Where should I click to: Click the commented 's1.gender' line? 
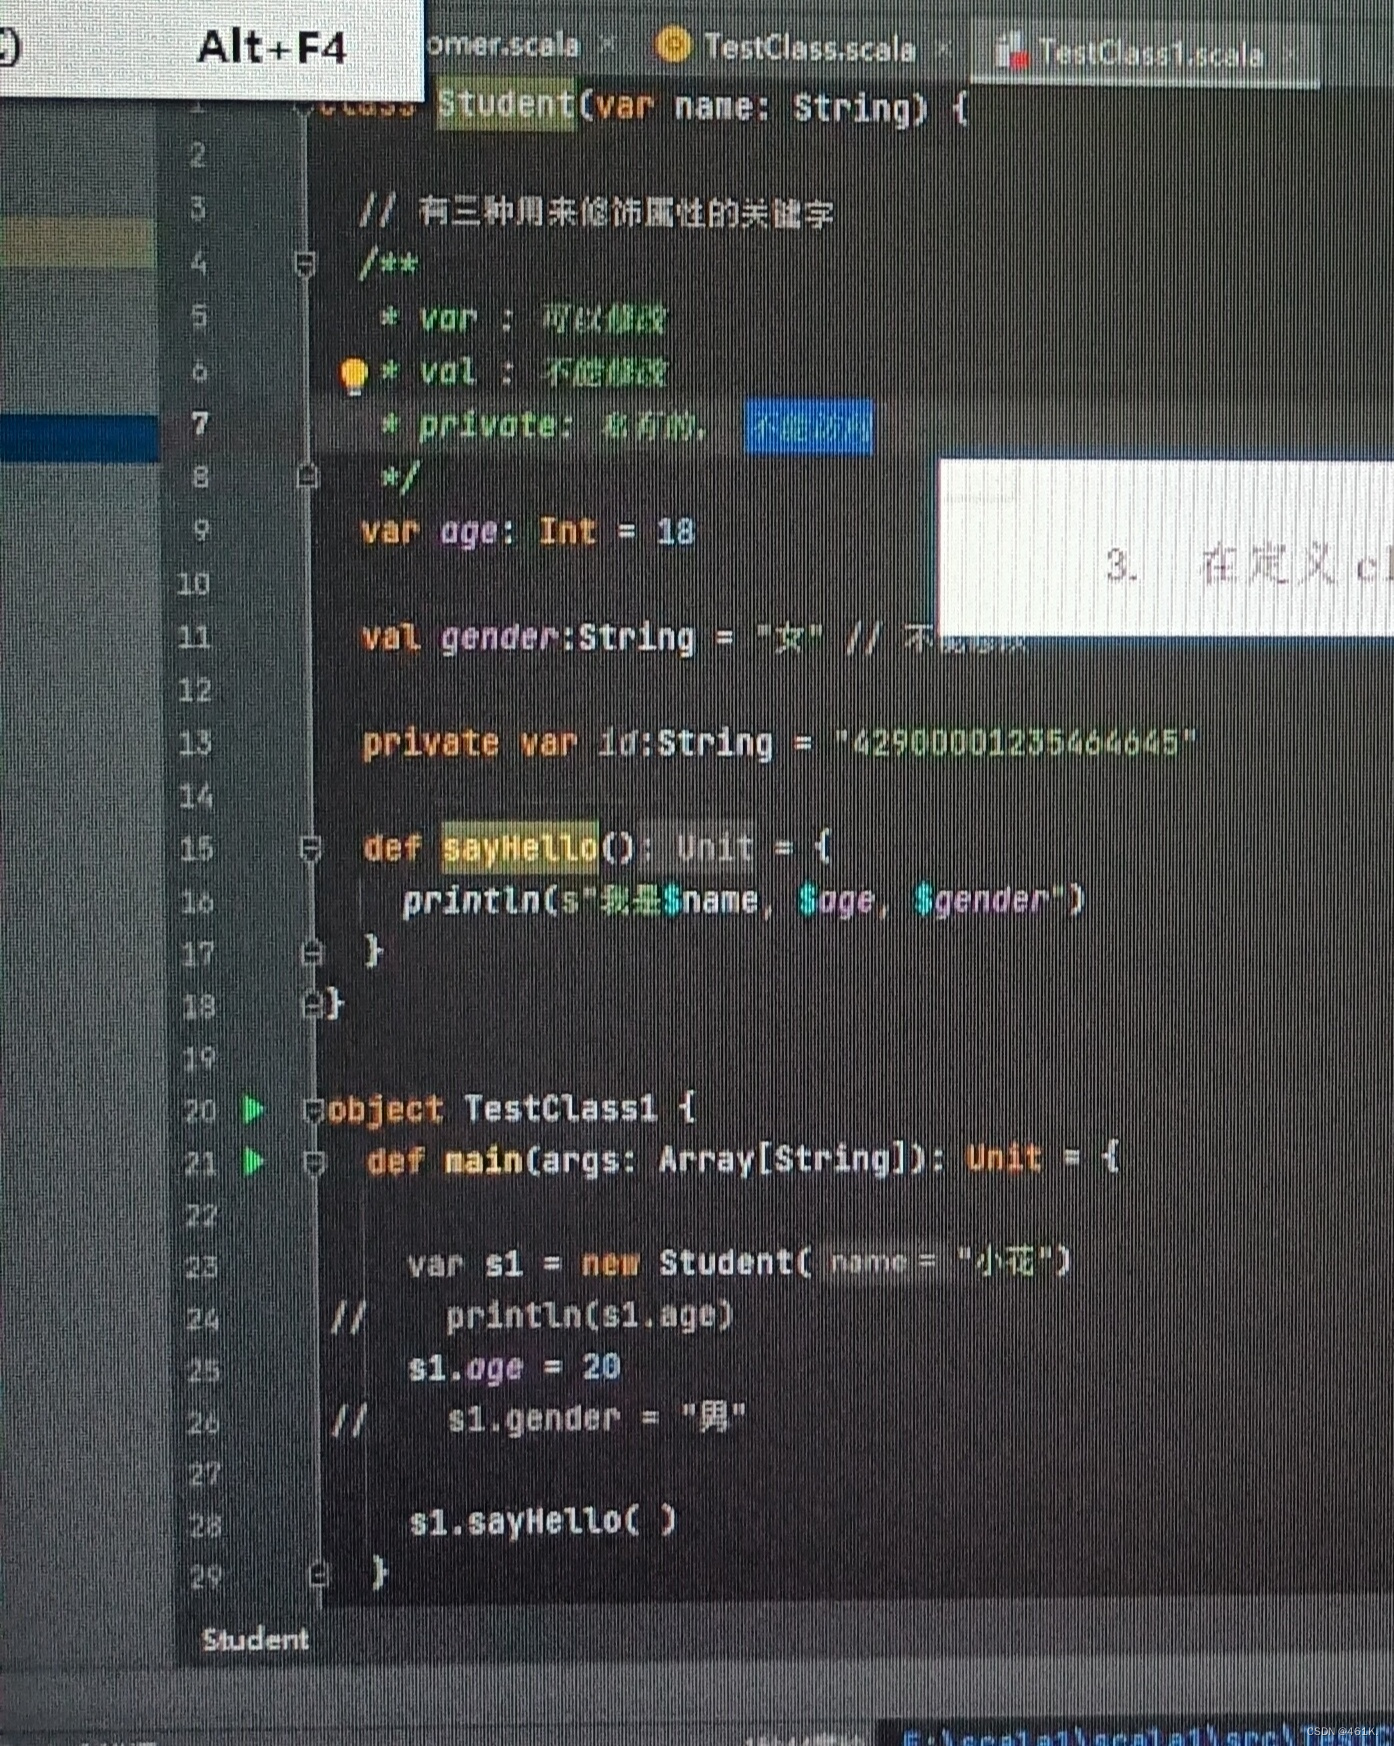[x=538, y=1418]
